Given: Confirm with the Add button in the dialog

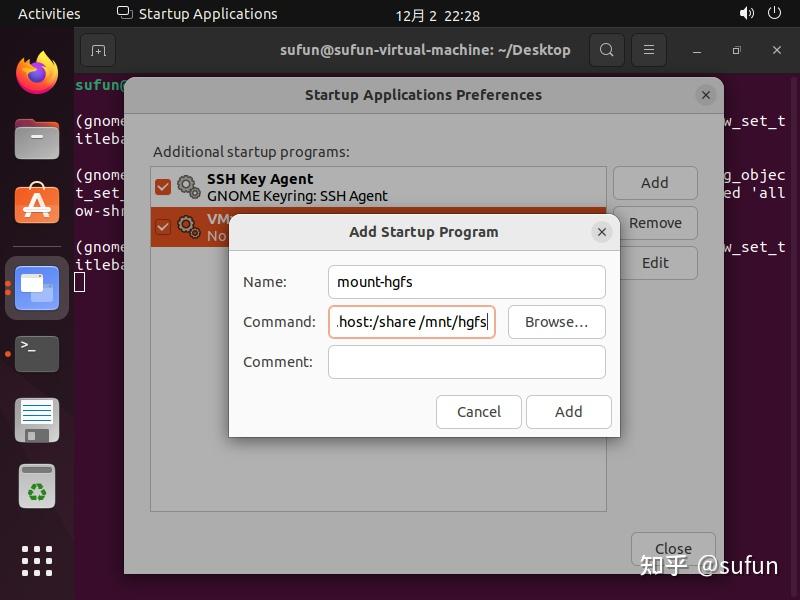Looking at the screenshot, I should pos(568,411).
